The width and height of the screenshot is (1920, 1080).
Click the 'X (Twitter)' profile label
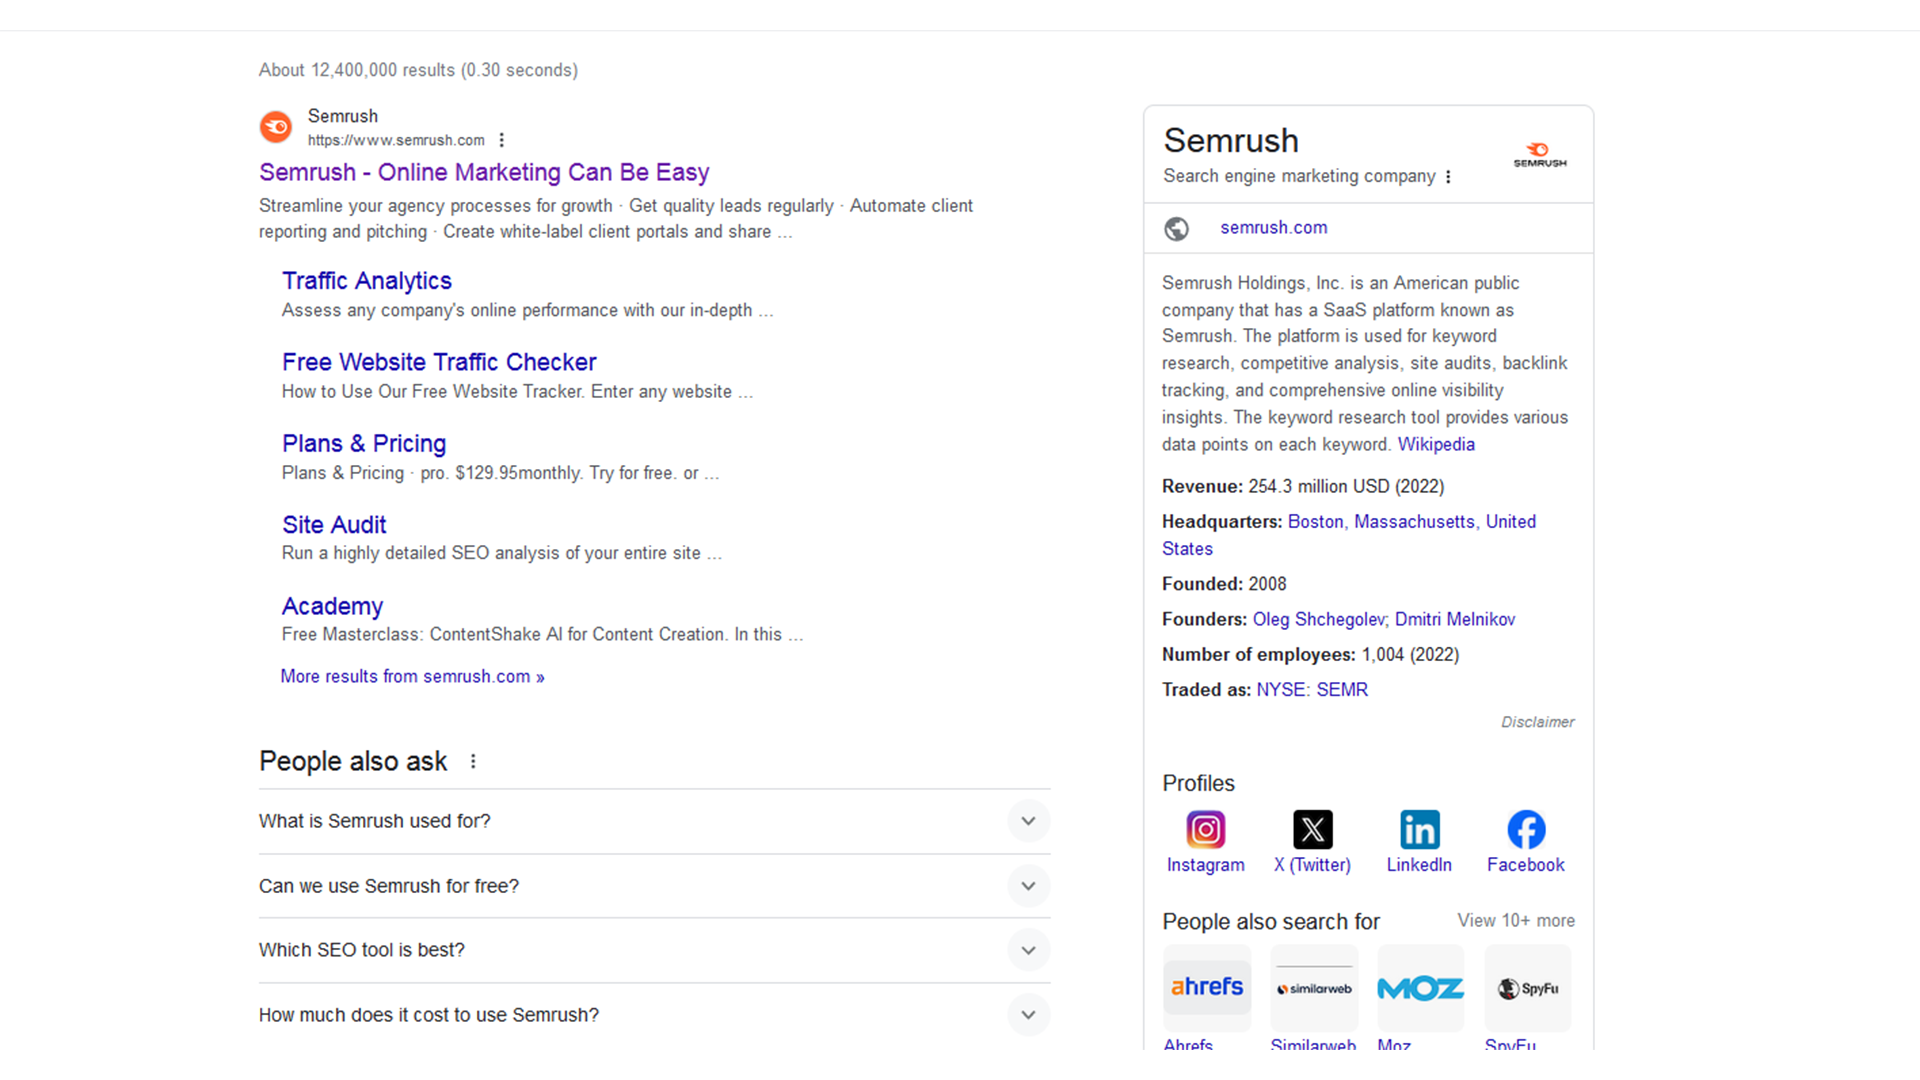pos(1312,865)
